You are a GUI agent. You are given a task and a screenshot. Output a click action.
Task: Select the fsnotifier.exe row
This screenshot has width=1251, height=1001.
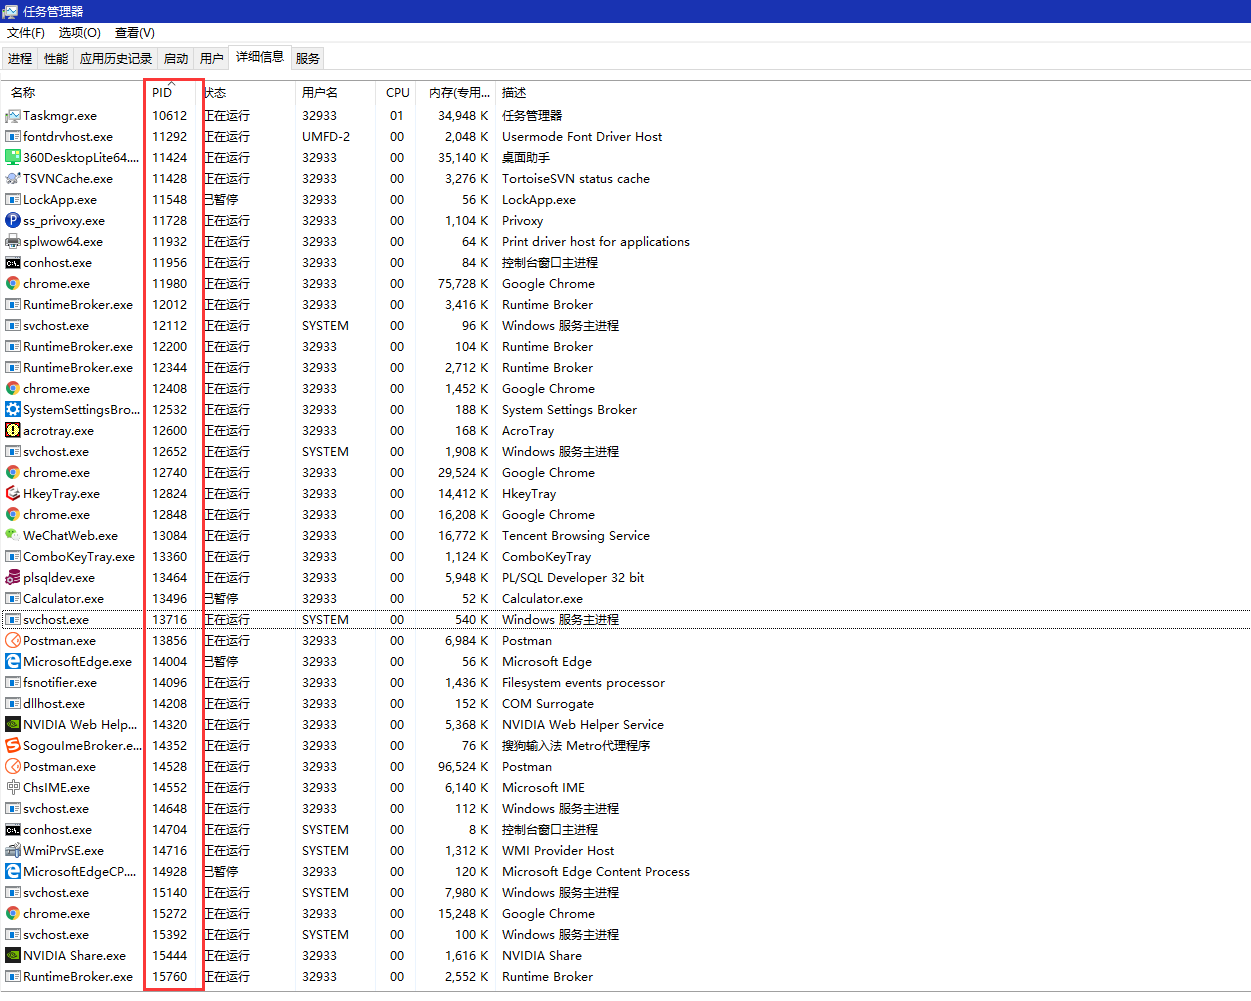point(625,683)
